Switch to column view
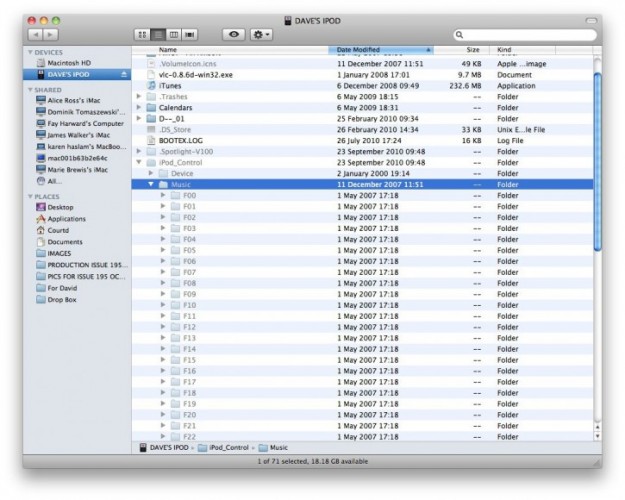Screen dimensions: 625x500 [174, 35]
